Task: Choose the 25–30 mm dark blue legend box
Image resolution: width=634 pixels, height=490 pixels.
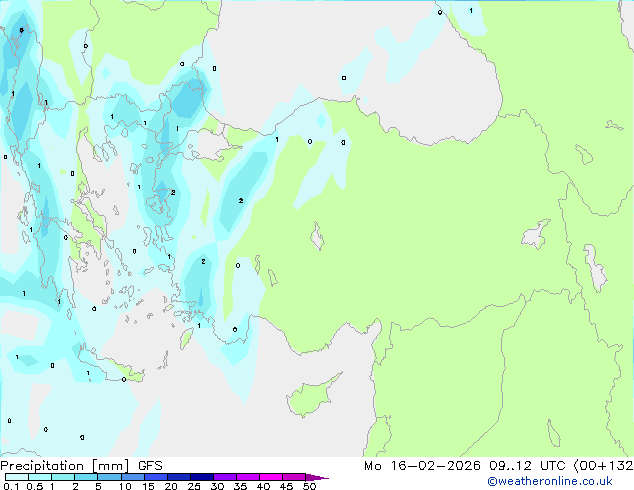Action: point(202,477)
